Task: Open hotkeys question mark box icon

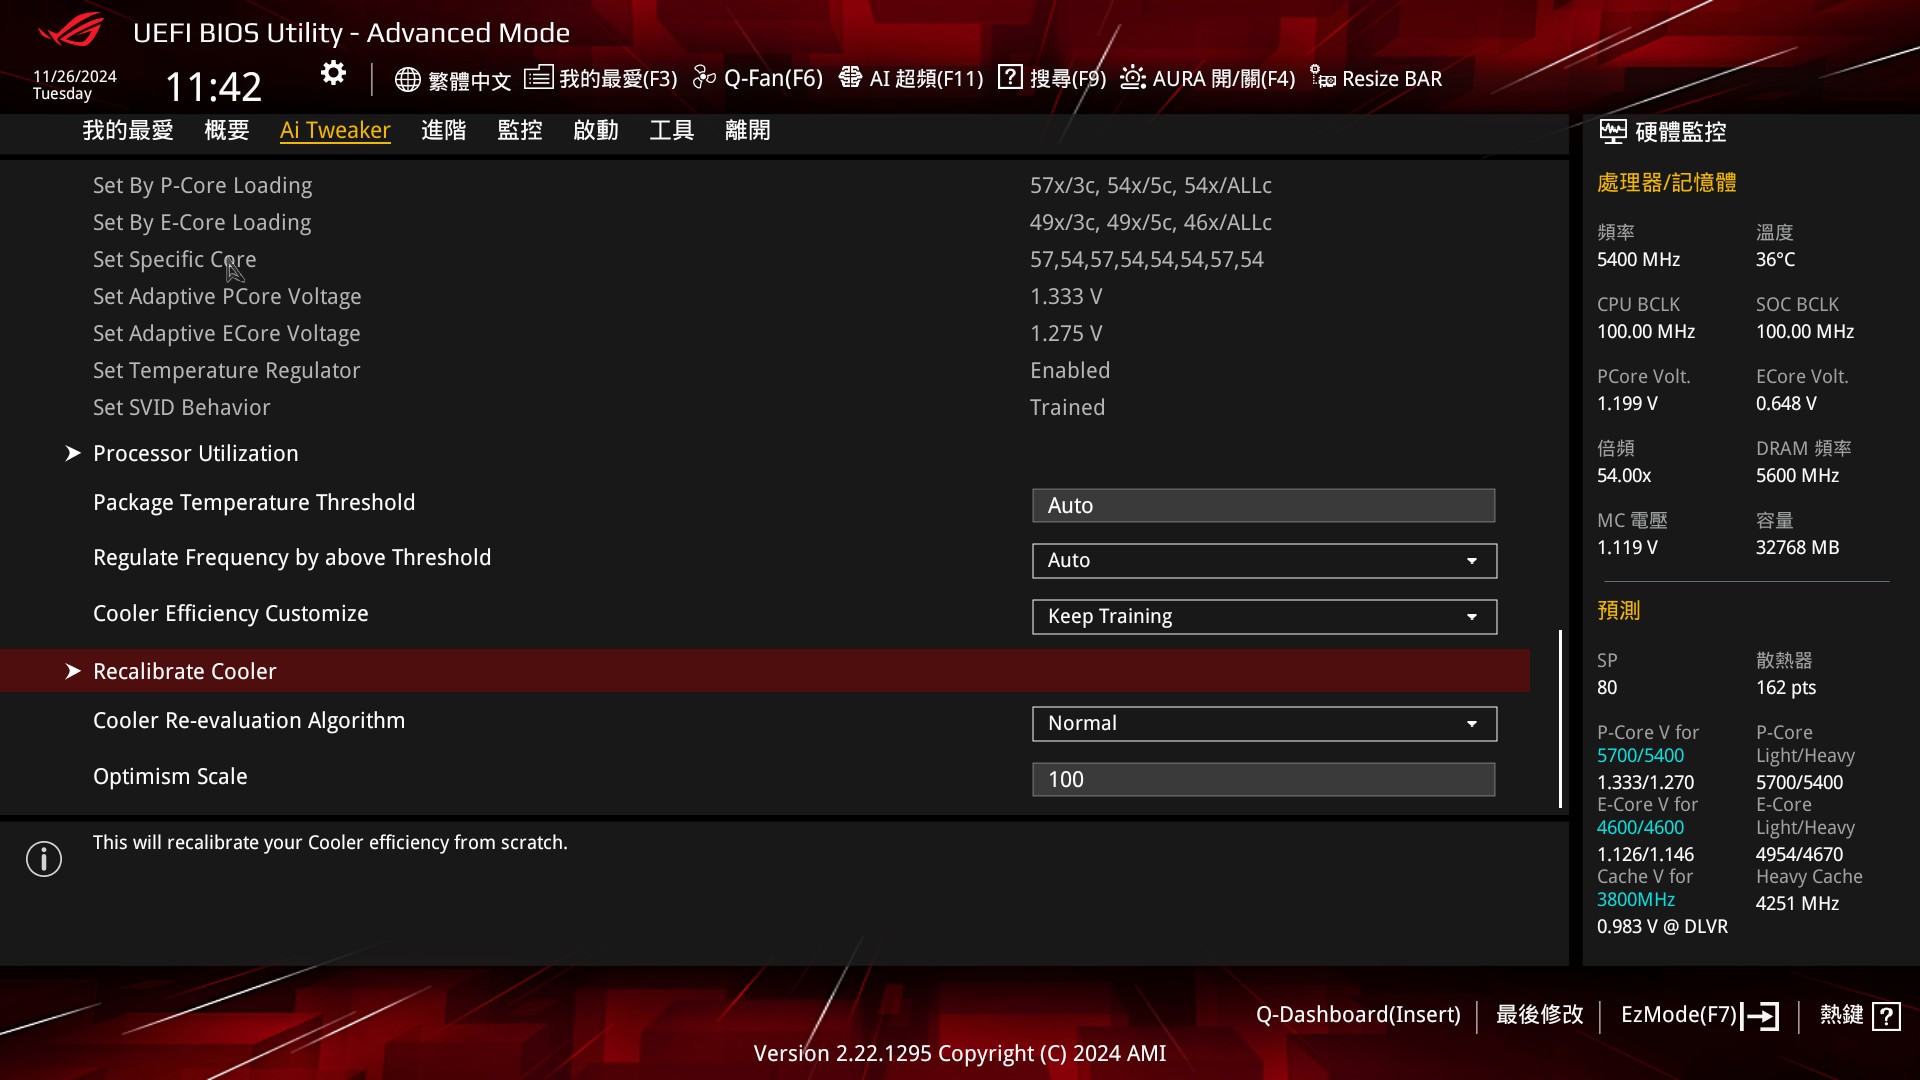Action: 1886,1016
